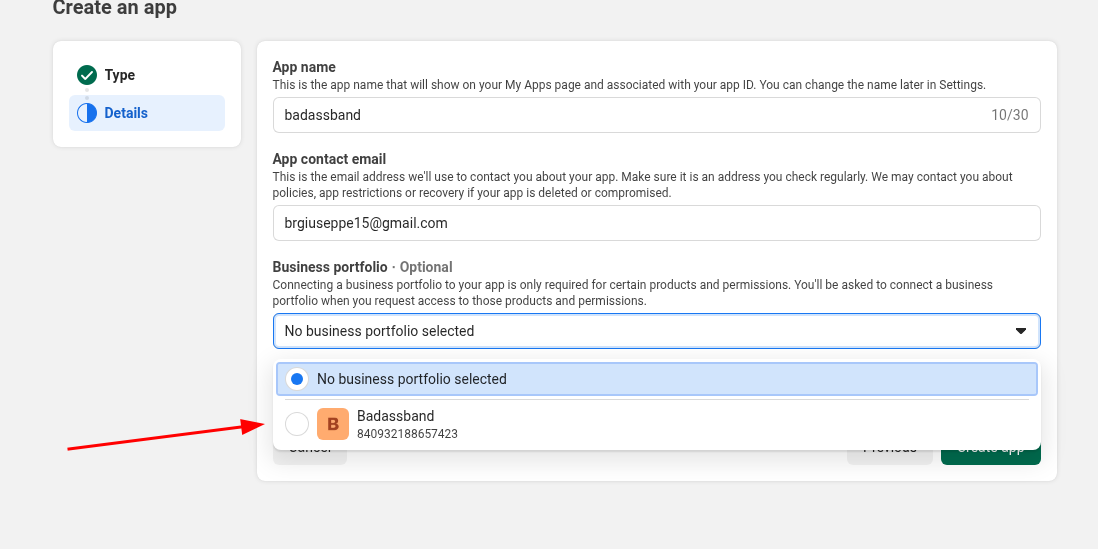1098x549 pixels.
Task: Click the 'No business portfolio selected' option text
Action: tap(411, 379)
